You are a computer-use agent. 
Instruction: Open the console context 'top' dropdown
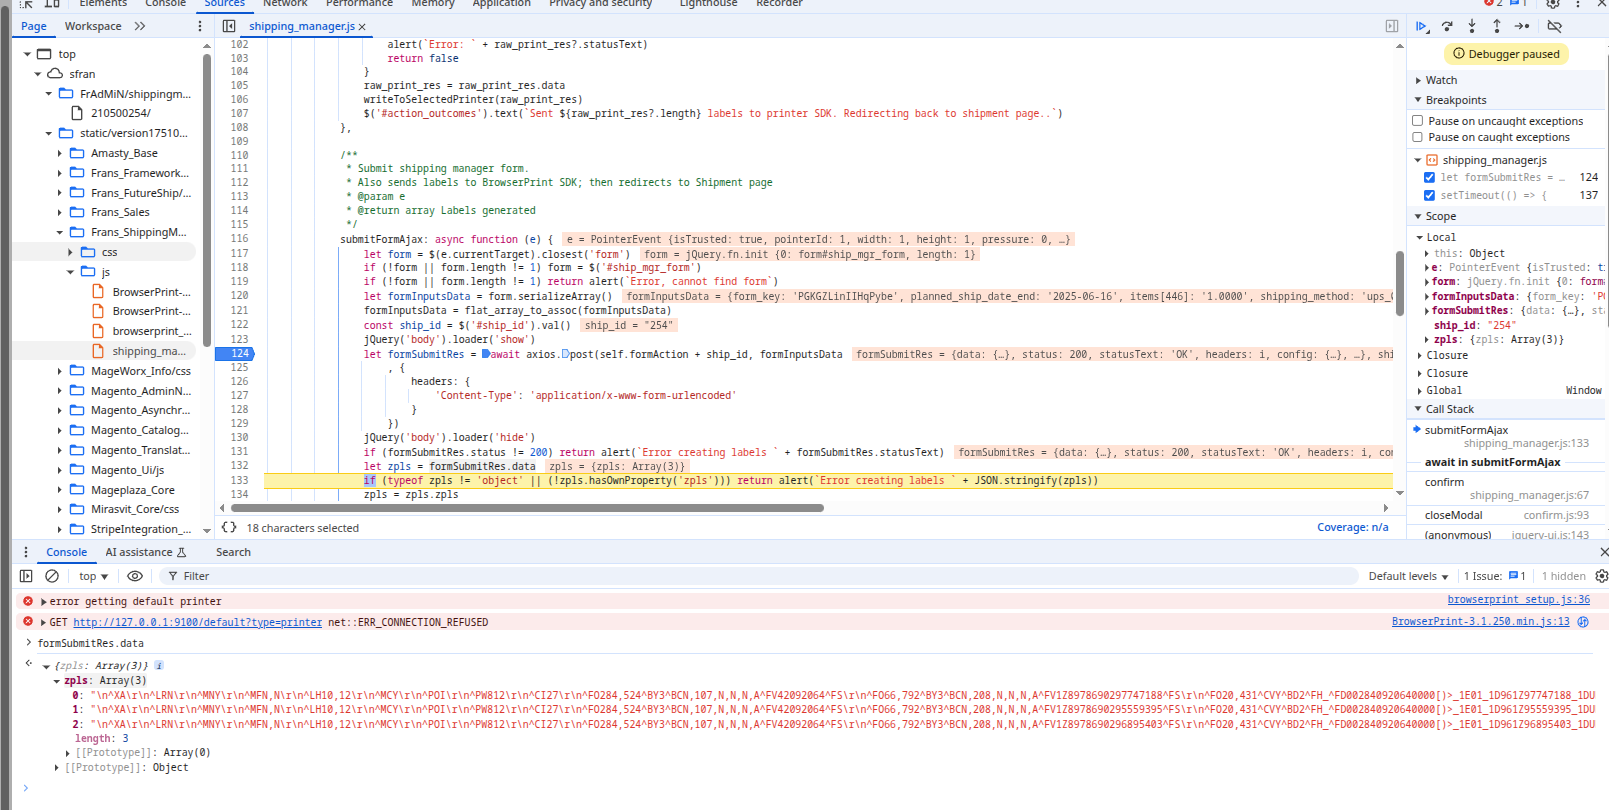pos(93,576)
